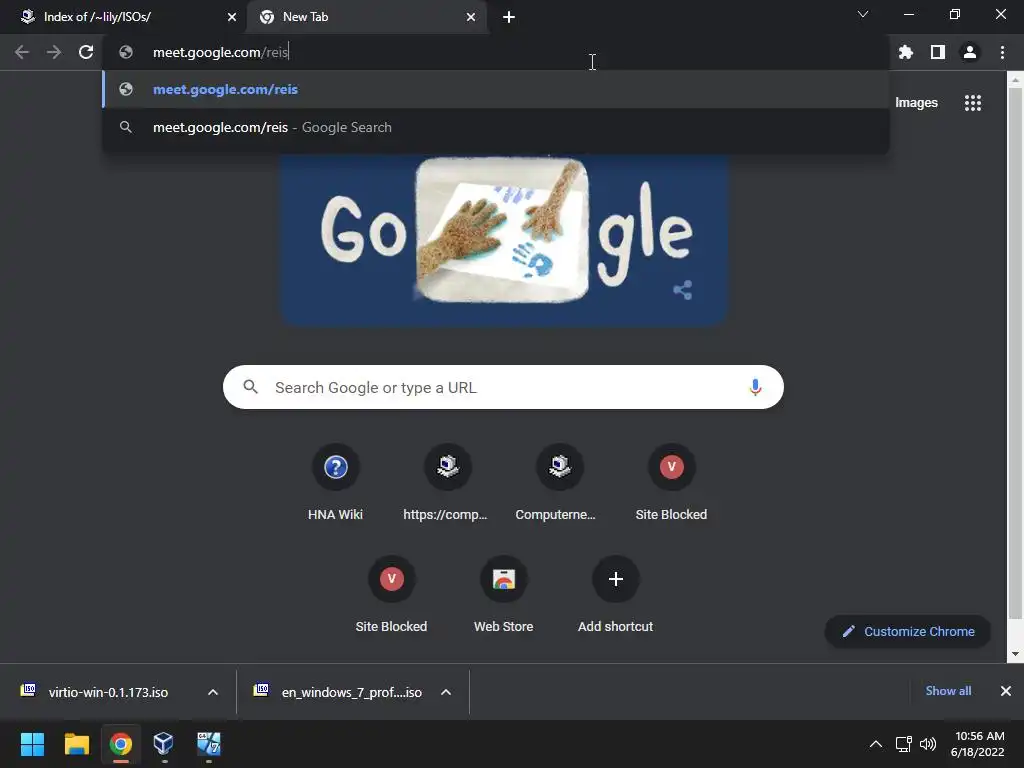Open the profile avatar menu

[970, 52]
